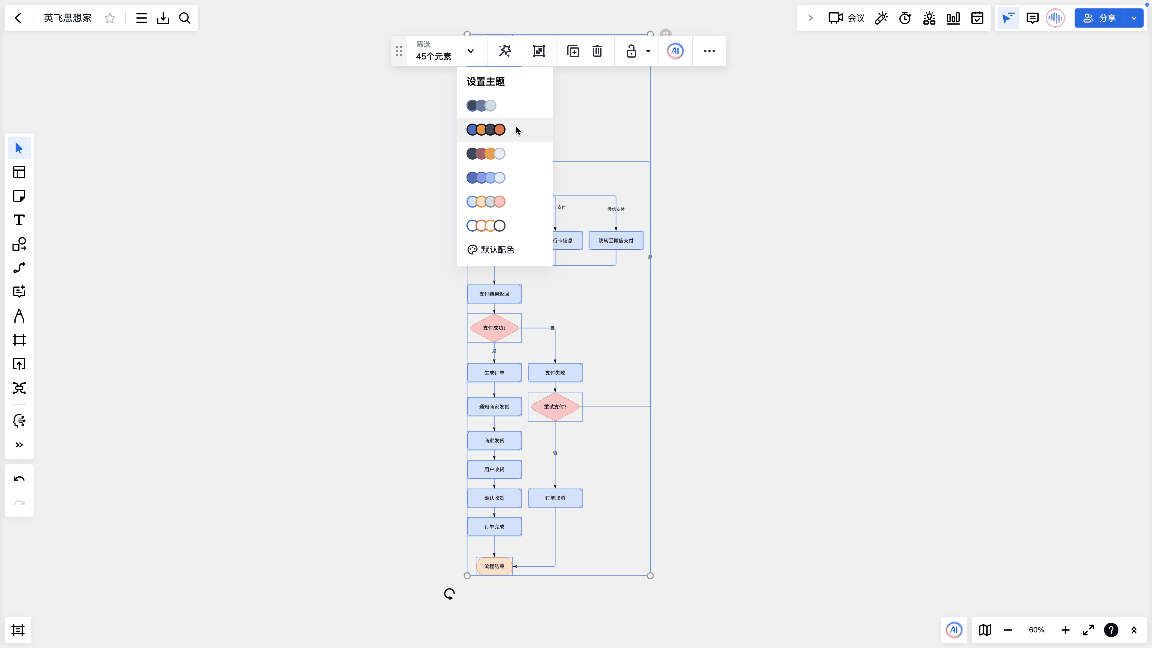The height and width of the screenshot is (648, 1152).
Task: Open the AI assistant head icon in sidebar
Action: coord(19,421)
